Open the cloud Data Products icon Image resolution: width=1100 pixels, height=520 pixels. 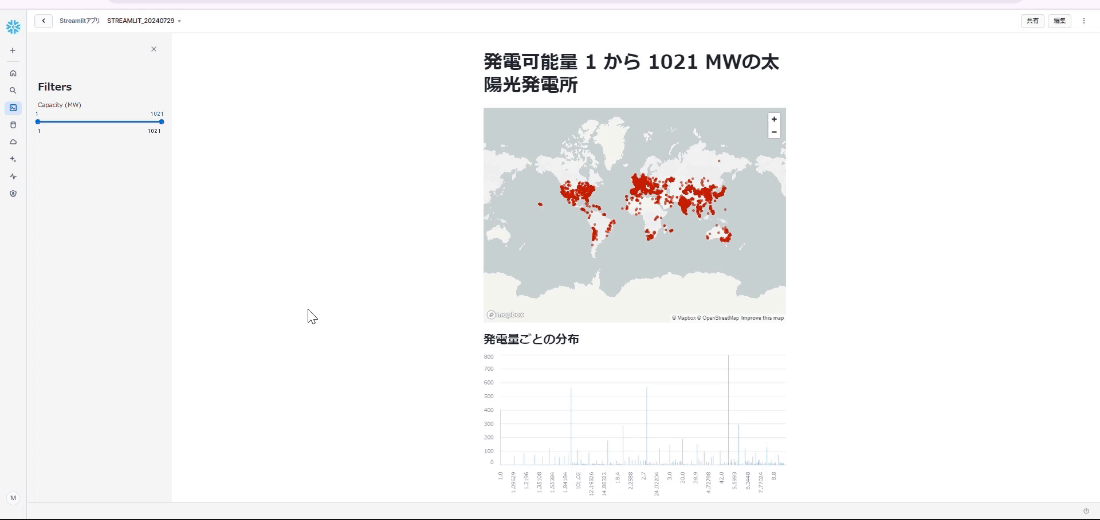(x=13, y=142)
